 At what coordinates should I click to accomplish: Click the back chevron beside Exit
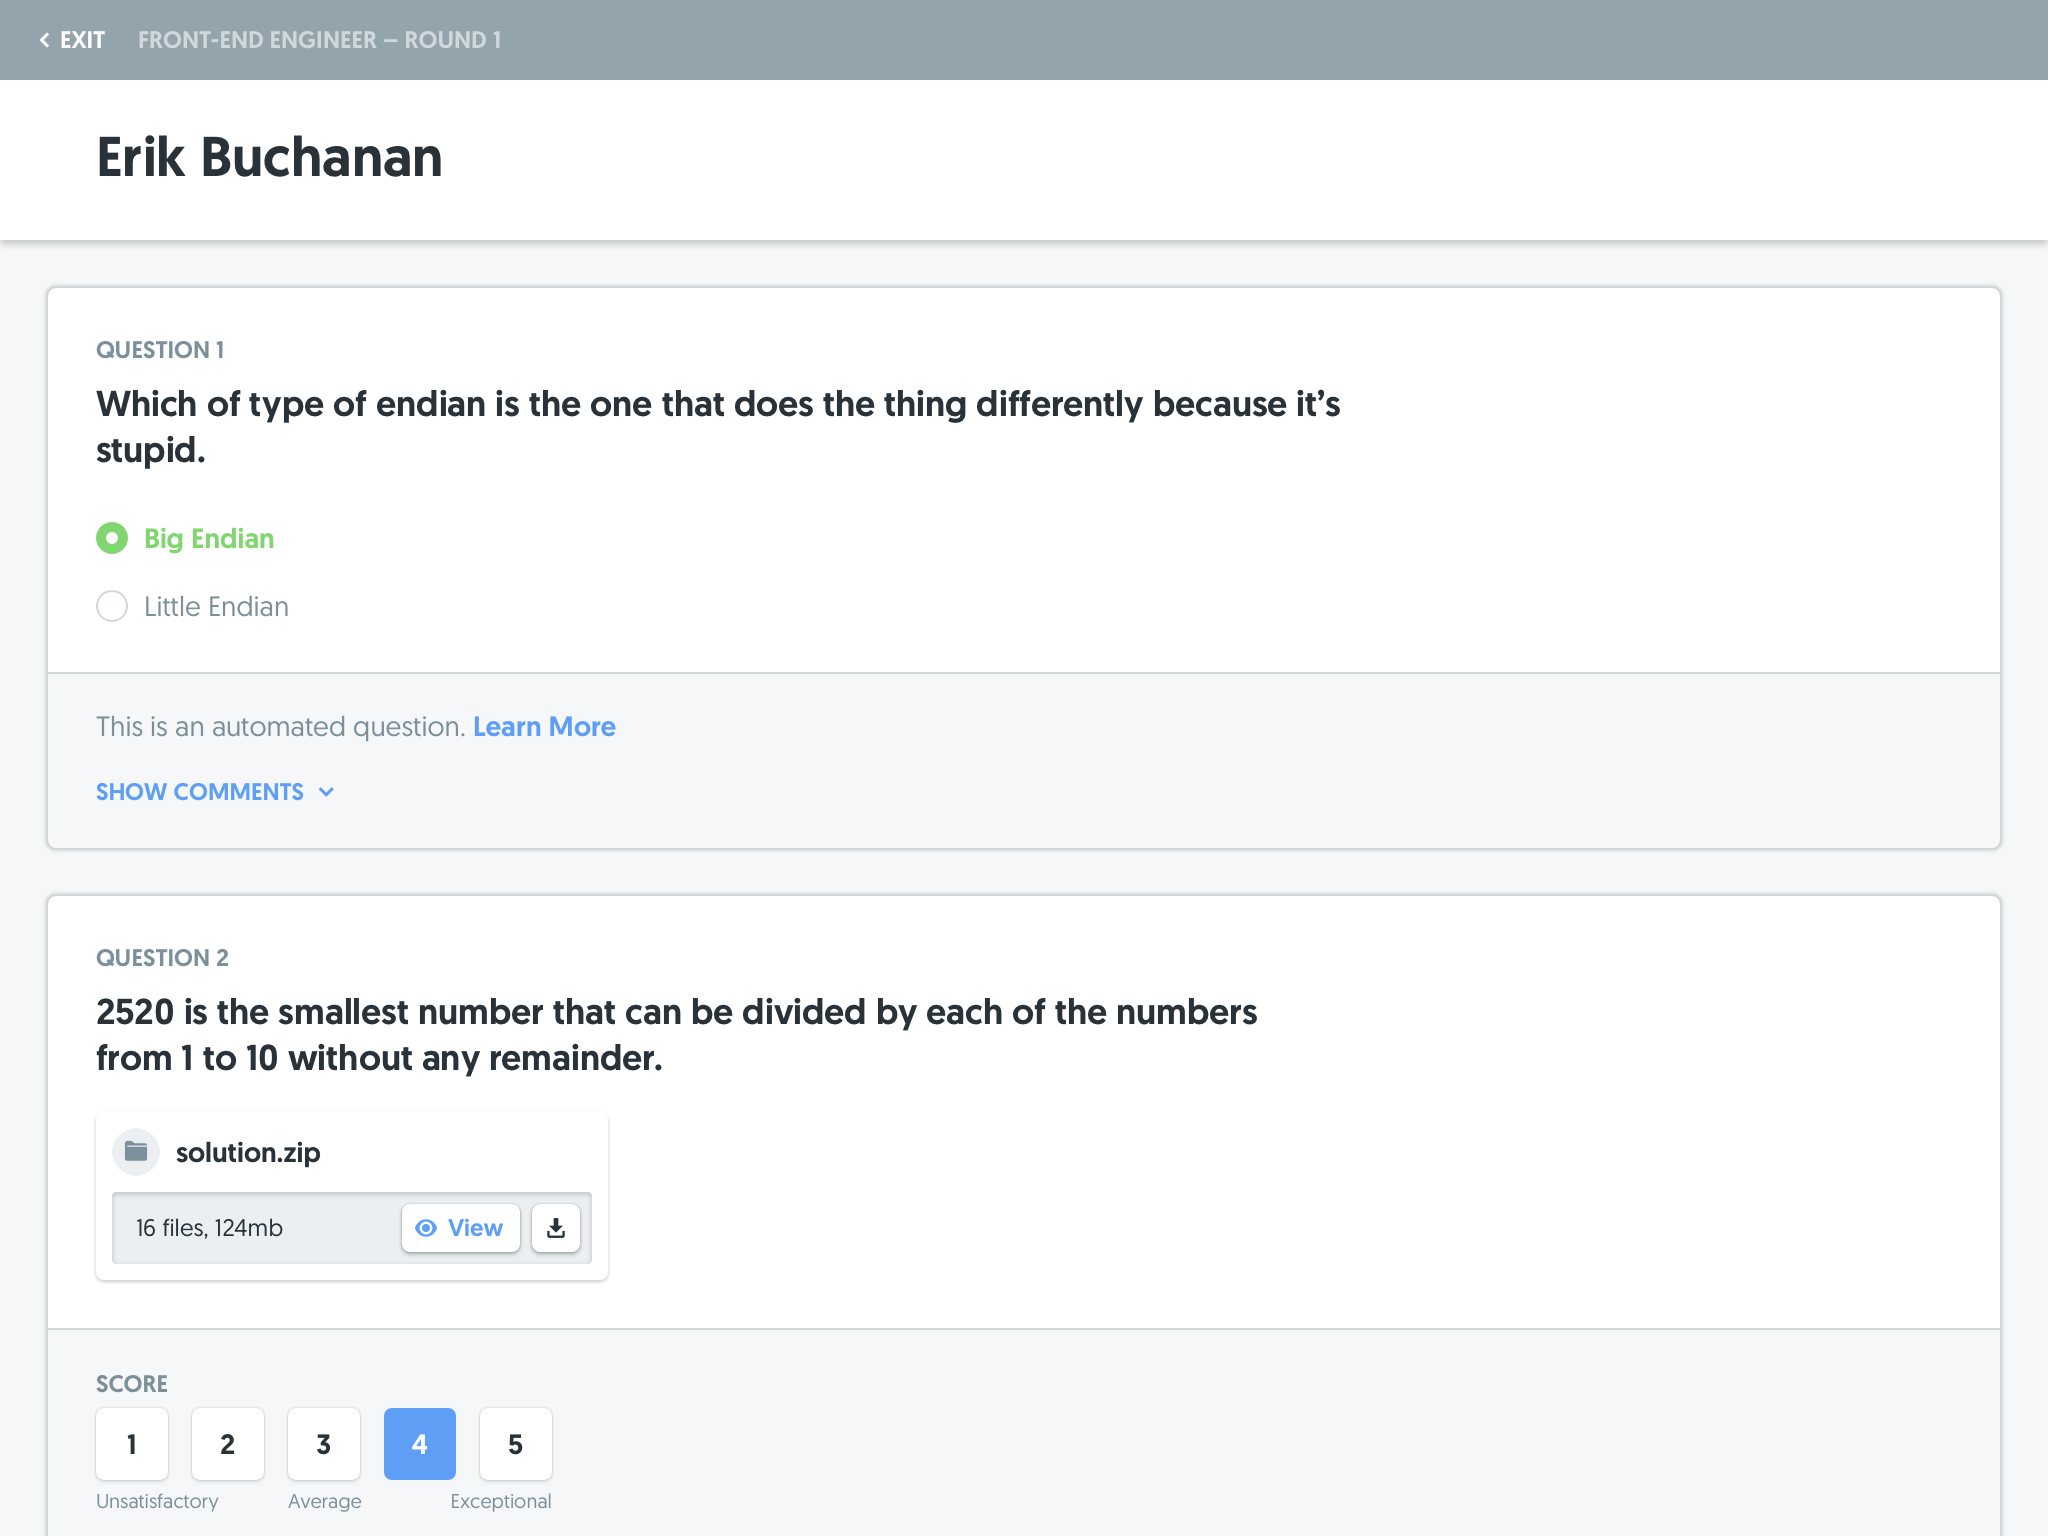click(x=44, y=40)
